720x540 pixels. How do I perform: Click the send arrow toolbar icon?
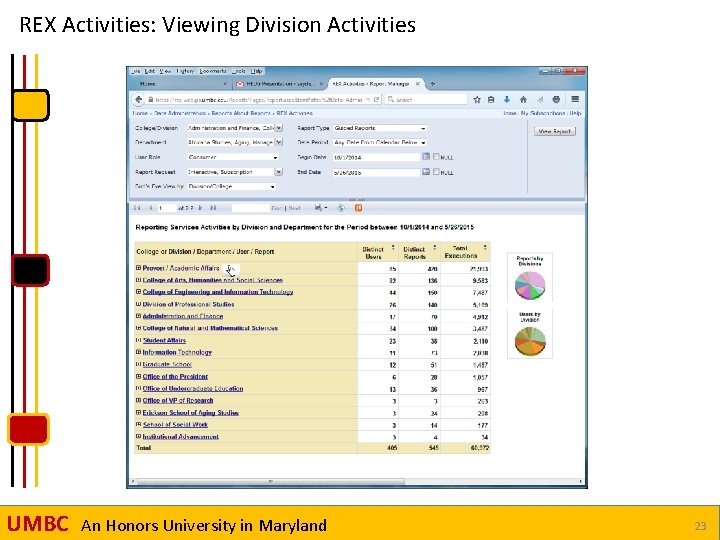tap(540, 99)
